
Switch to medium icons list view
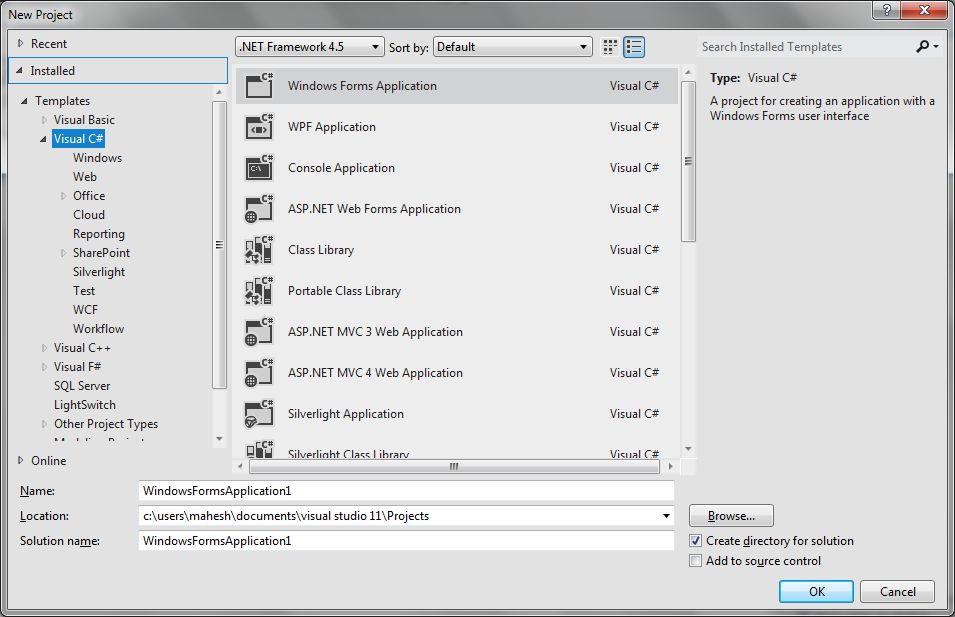634,47
